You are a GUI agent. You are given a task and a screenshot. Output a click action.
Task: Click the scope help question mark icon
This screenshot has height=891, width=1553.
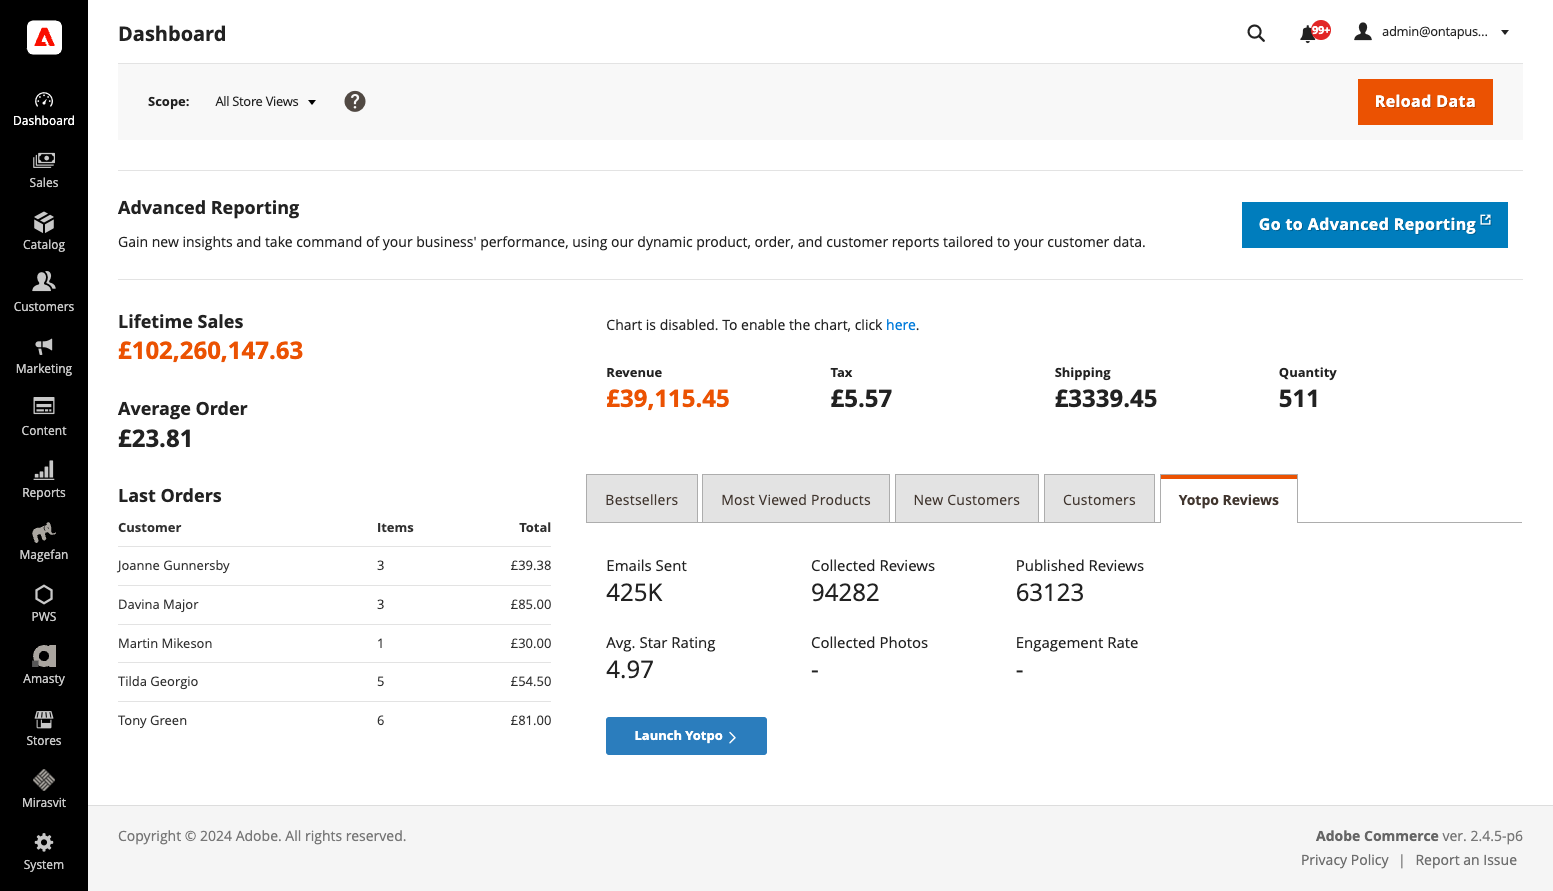[355, 101]
